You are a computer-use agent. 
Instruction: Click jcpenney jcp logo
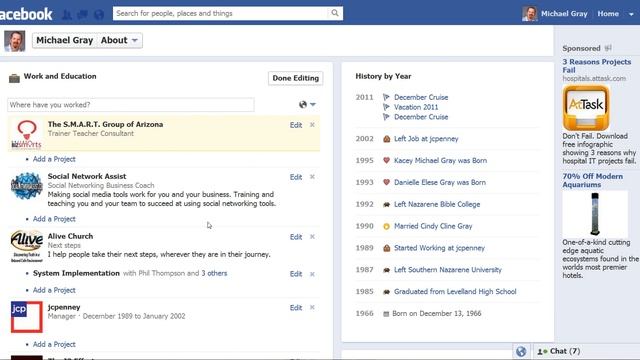(x=27, y=317)
